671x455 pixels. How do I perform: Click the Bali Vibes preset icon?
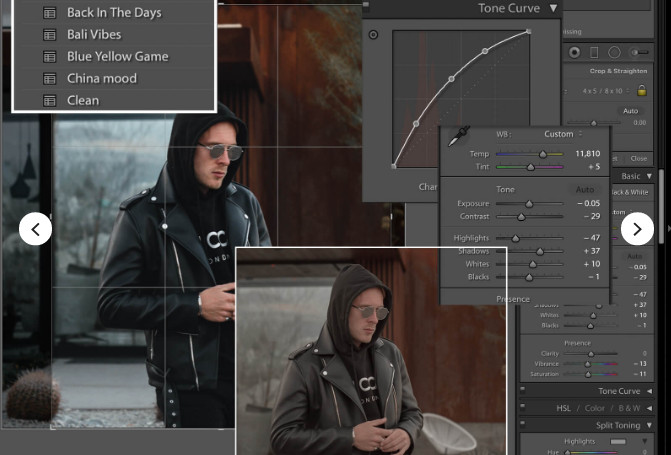click(48, 35)
